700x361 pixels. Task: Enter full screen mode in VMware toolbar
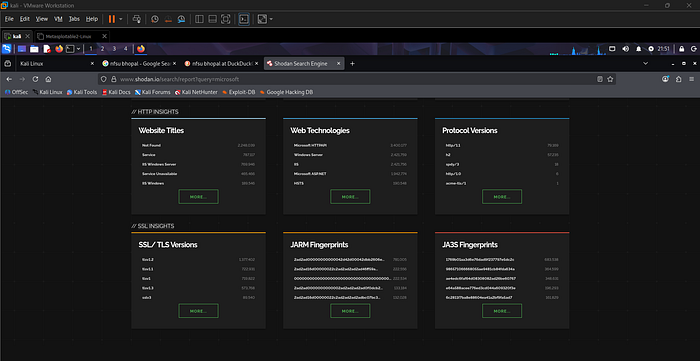[x=226, y=19]
